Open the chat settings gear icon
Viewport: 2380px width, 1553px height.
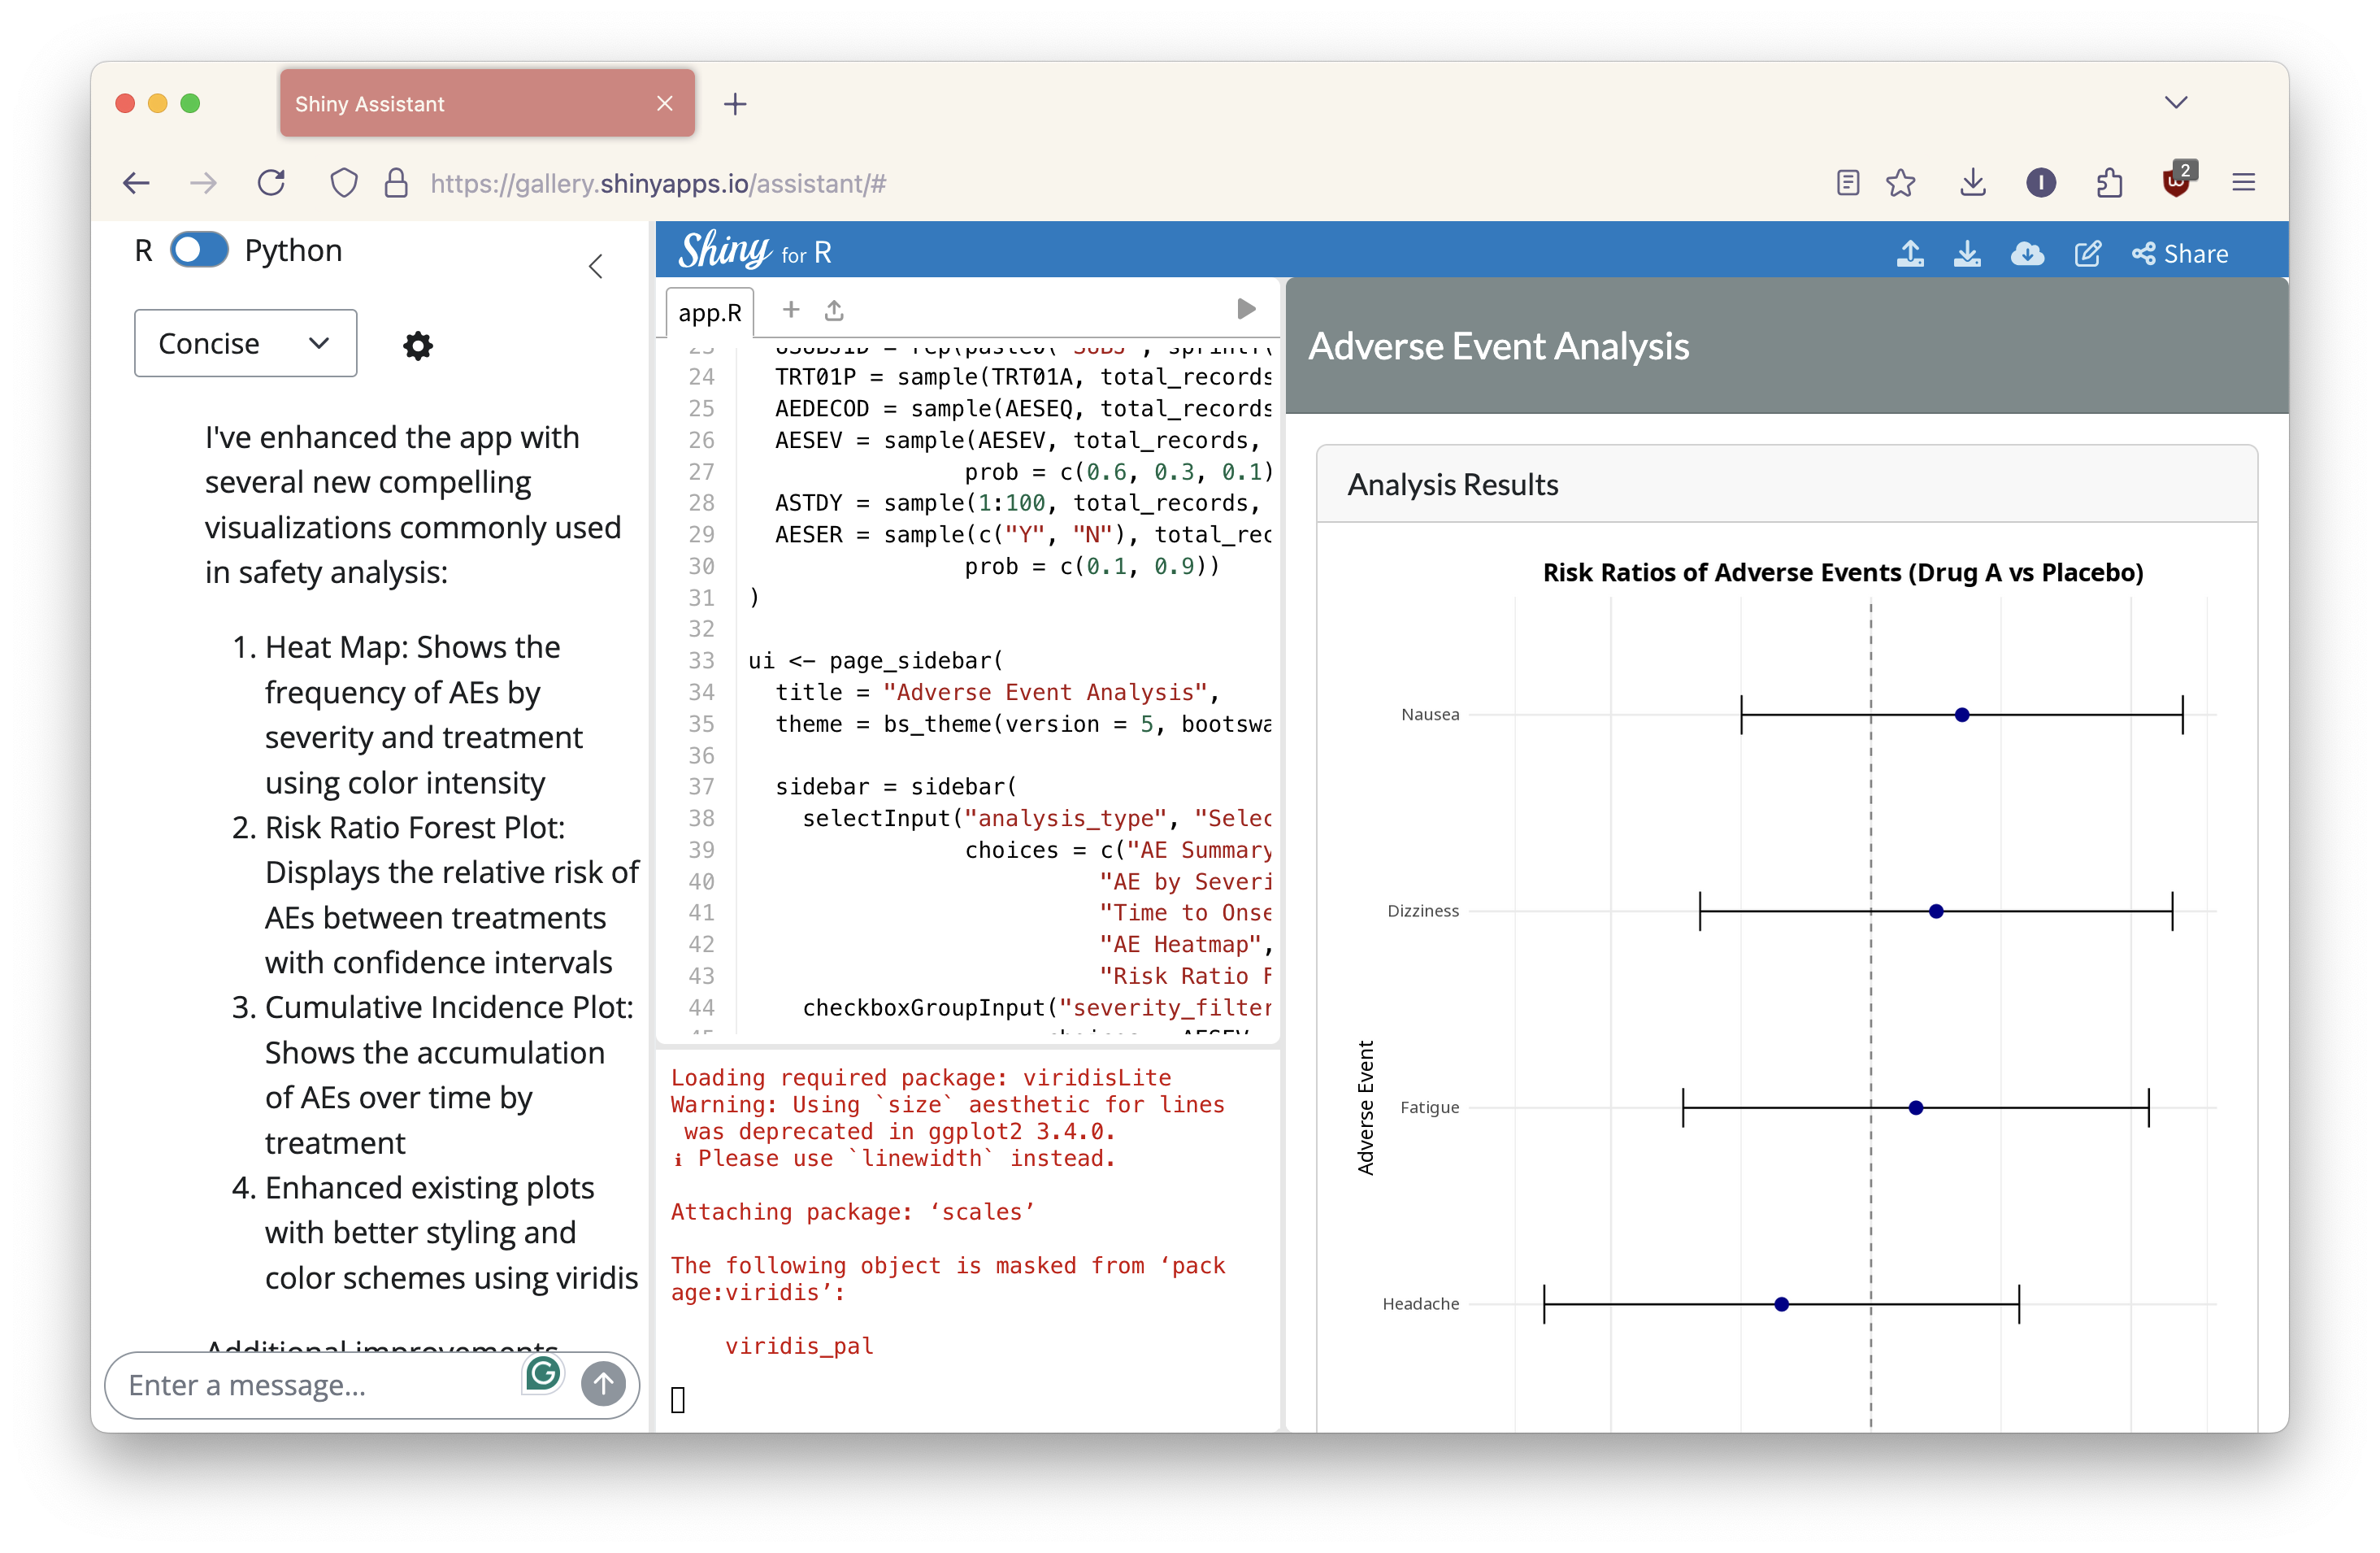point(417,346)
